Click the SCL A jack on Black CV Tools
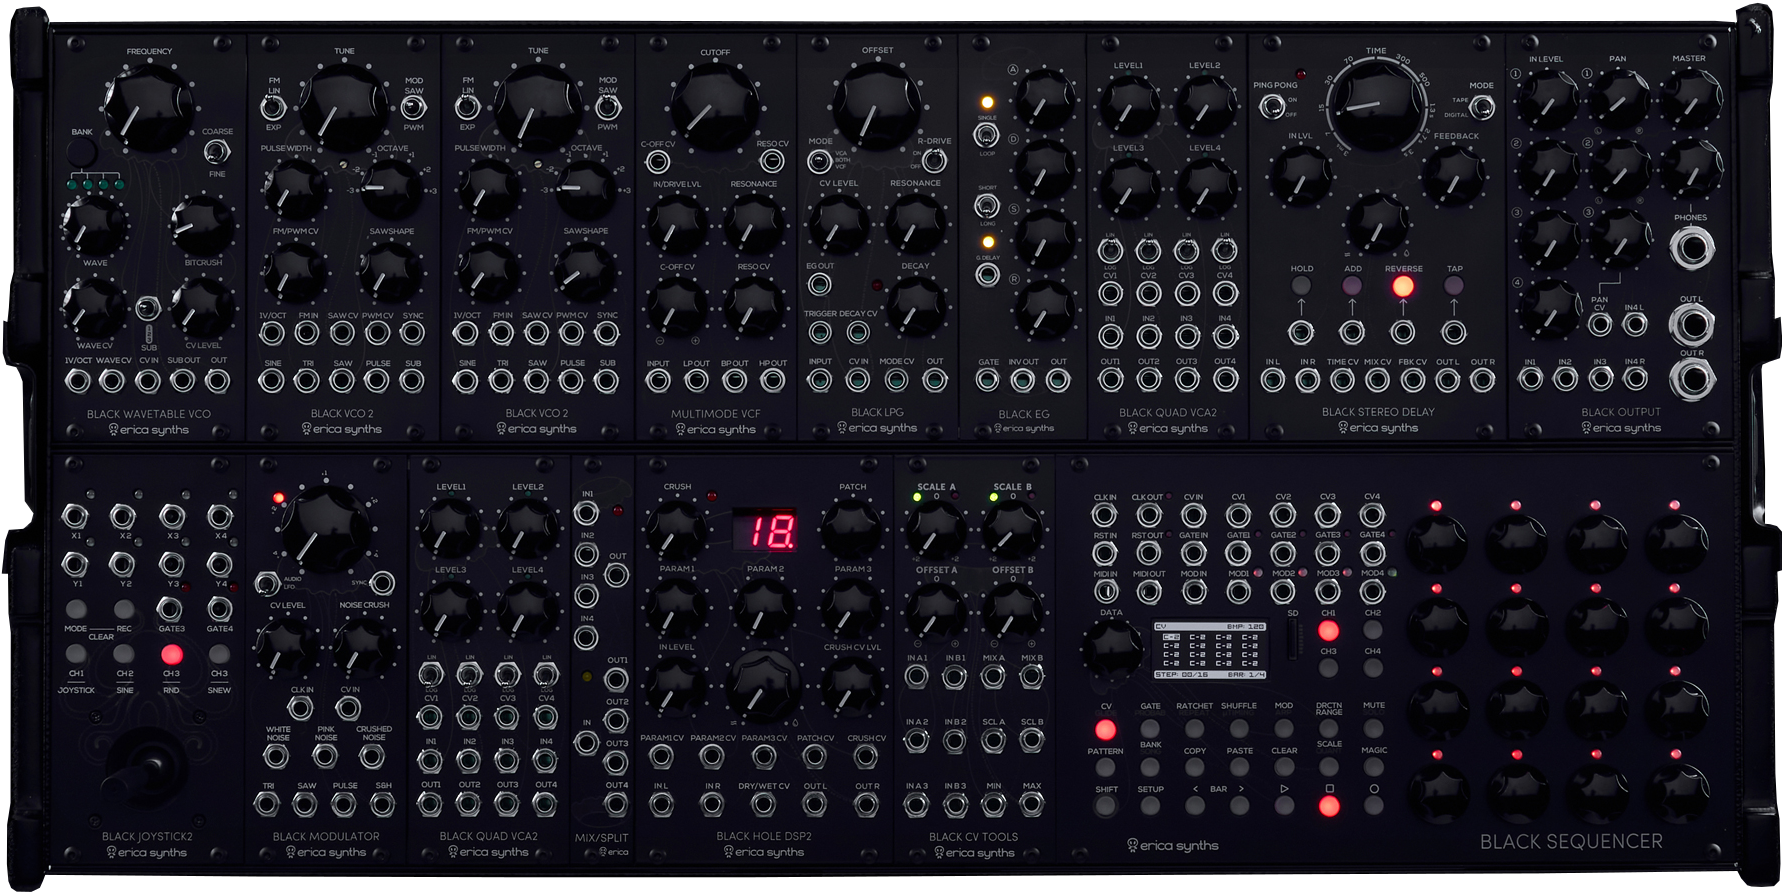The image size is (1782, 893). click(x=993, y=741)
